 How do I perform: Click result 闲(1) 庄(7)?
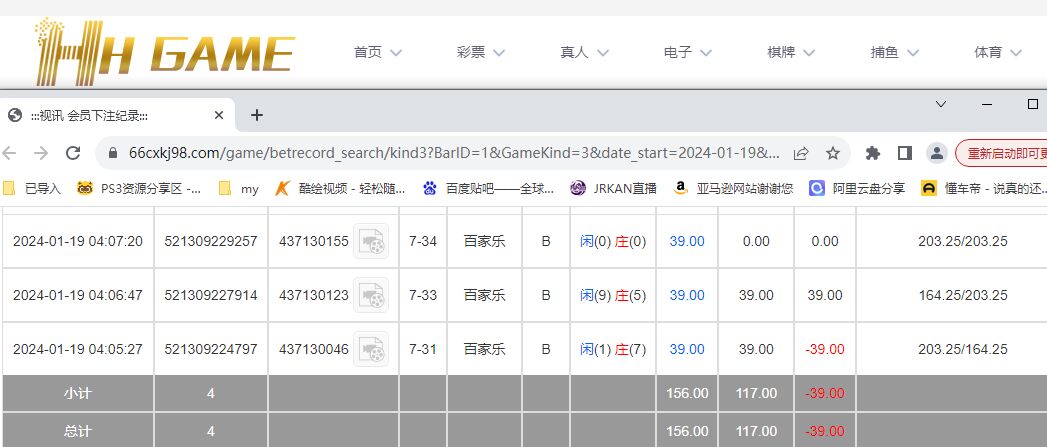(x=613, y=349)
